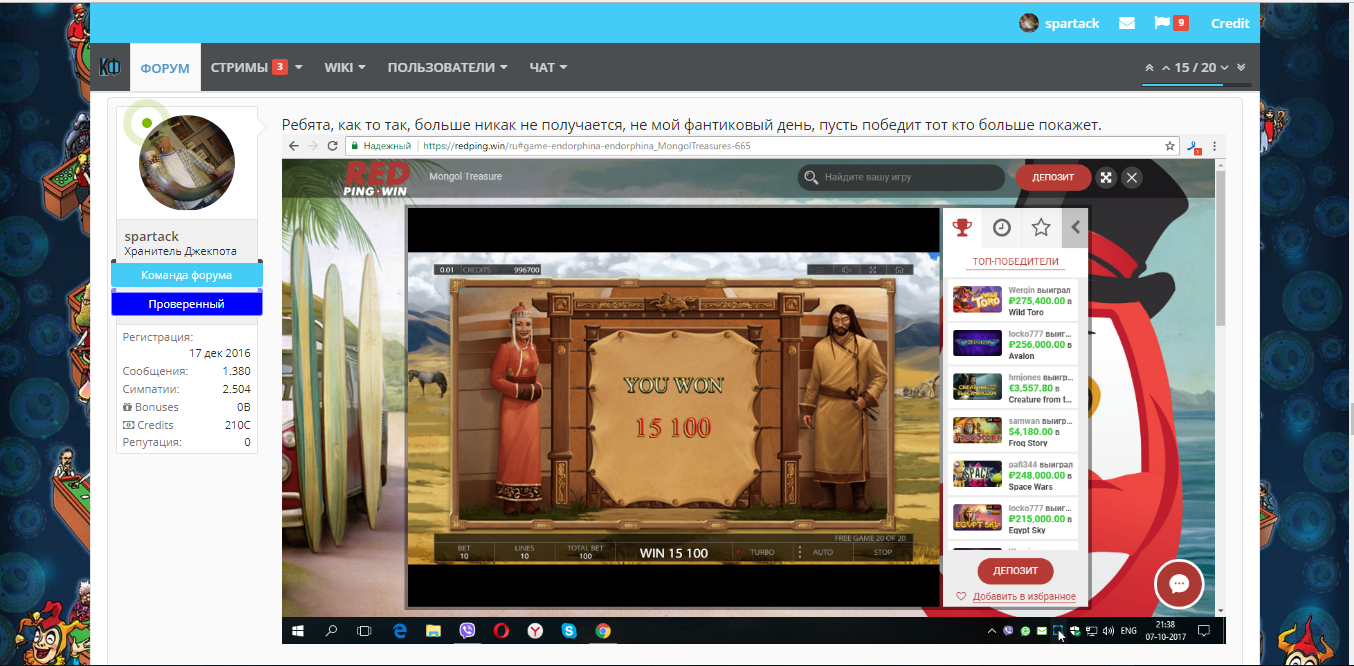Click the Команда форума banner
The image size is (1354, 666).
pyautogui.click(x=187, y=275)
